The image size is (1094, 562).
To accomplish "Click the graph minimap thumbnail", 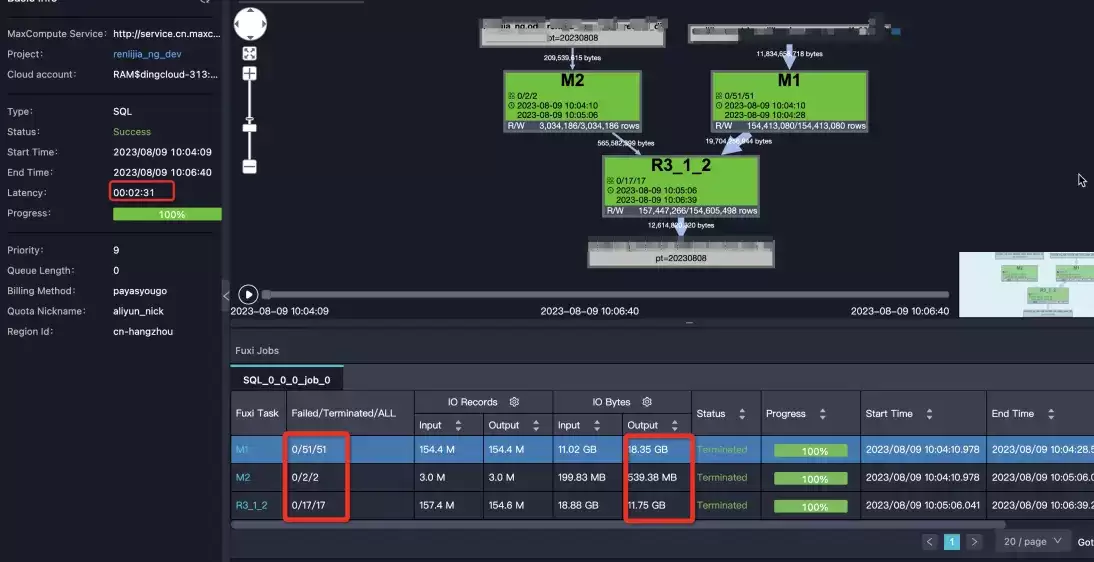I will (1026, 285).
